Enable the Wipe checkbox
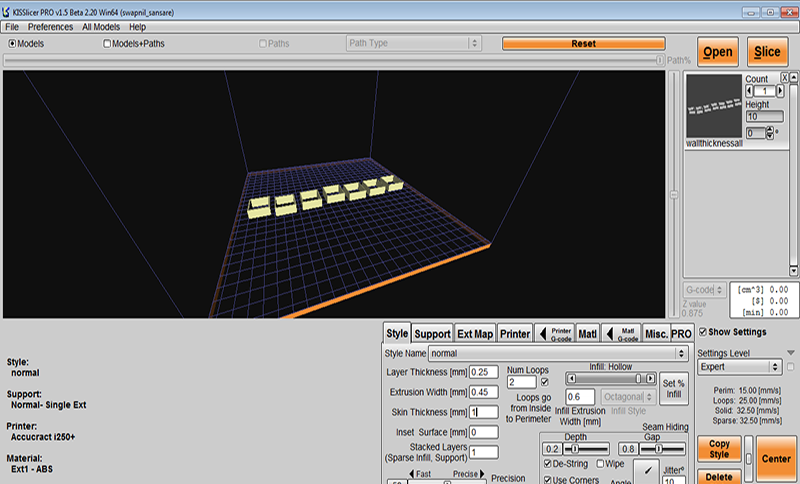Screen dimensions: 800x484 601,464
